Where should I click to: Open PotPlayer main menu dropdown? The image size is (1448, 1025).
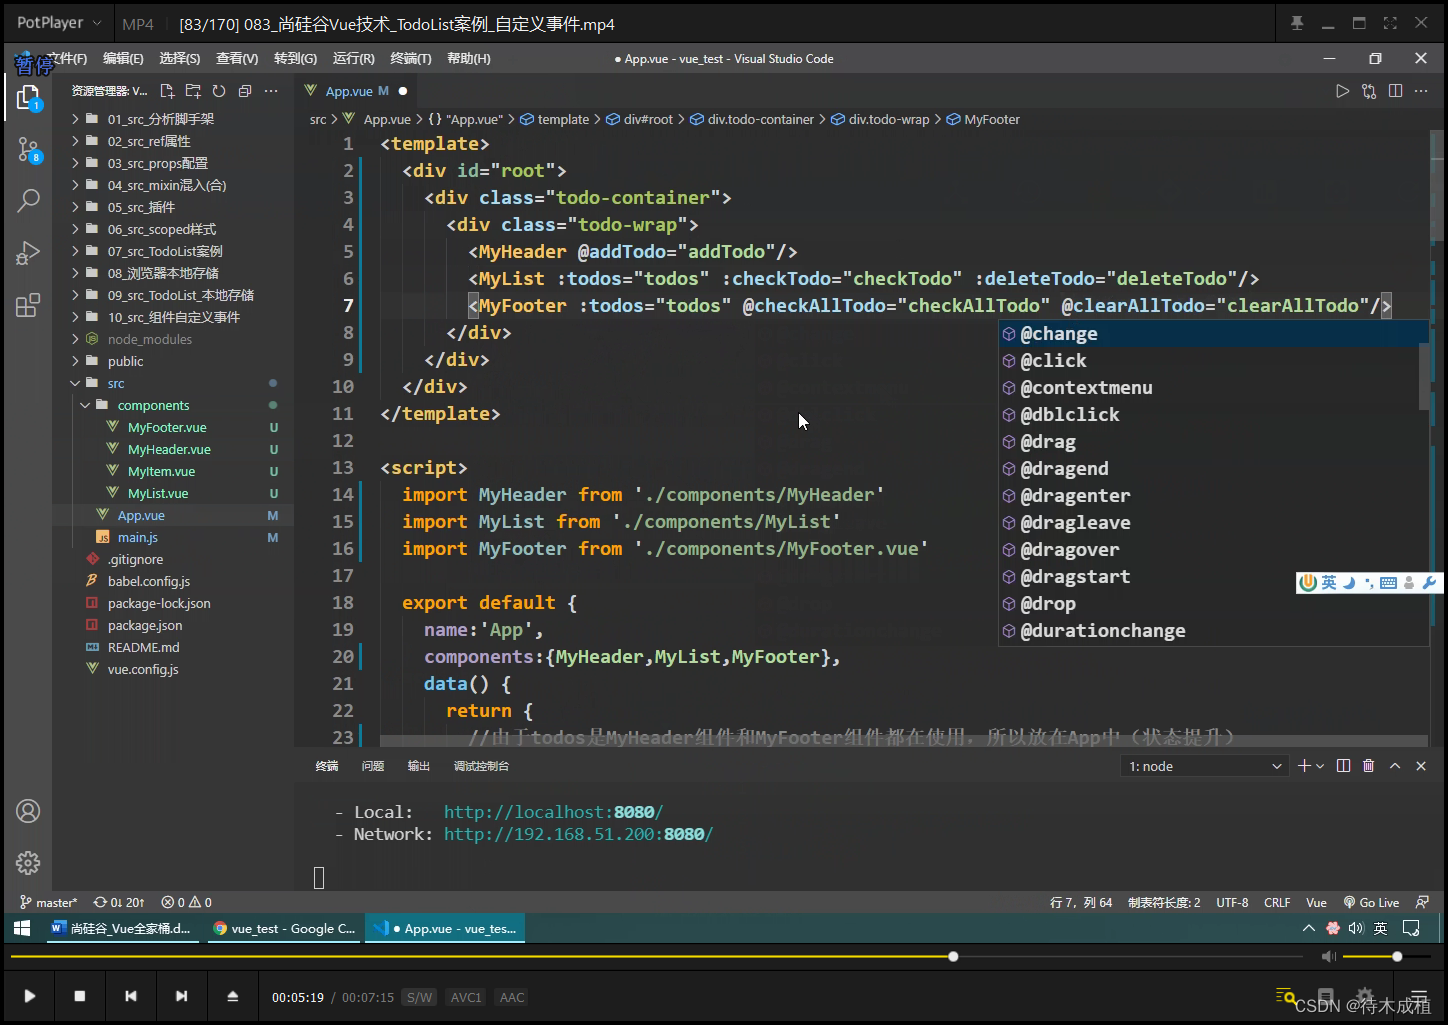click(x=59, y=23)
